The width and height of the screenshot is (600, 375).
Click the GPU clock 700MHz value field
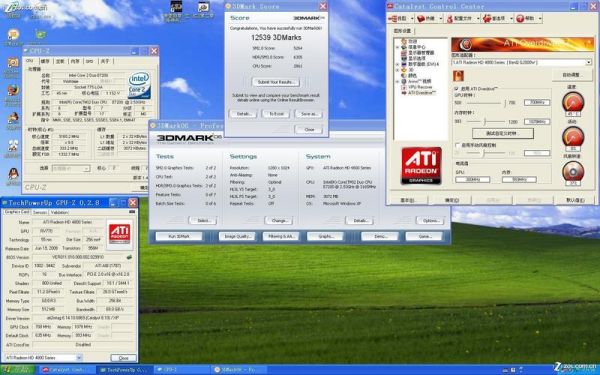click(537, 102)
